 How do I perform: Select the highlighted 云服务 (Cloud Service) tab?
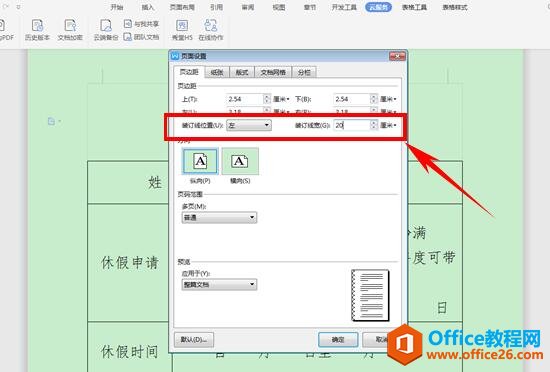378,7
